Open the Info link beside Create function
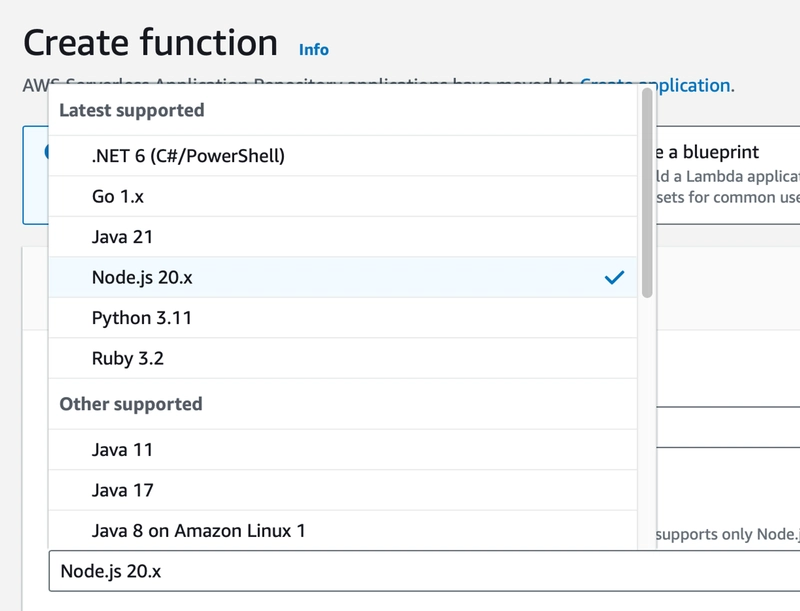Viewport: 800px width, 611px height. [314, 49]
